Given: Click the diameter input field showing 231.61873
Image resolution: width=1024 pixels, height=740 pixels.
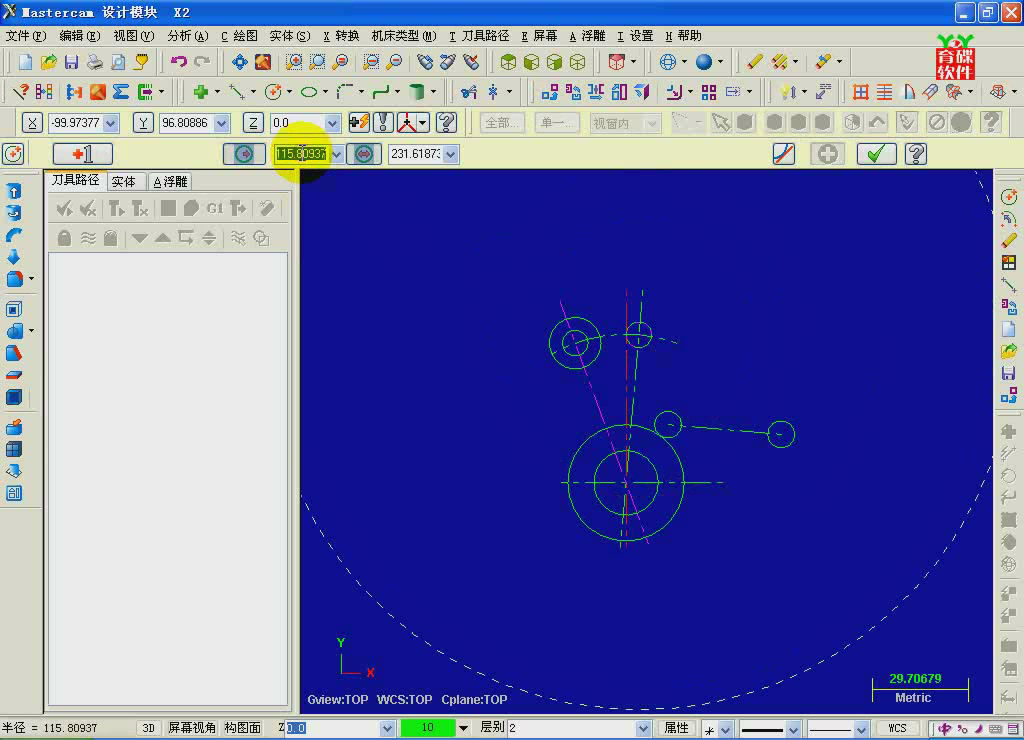Looking at the screenshot, I should click(x=416, y=154).
